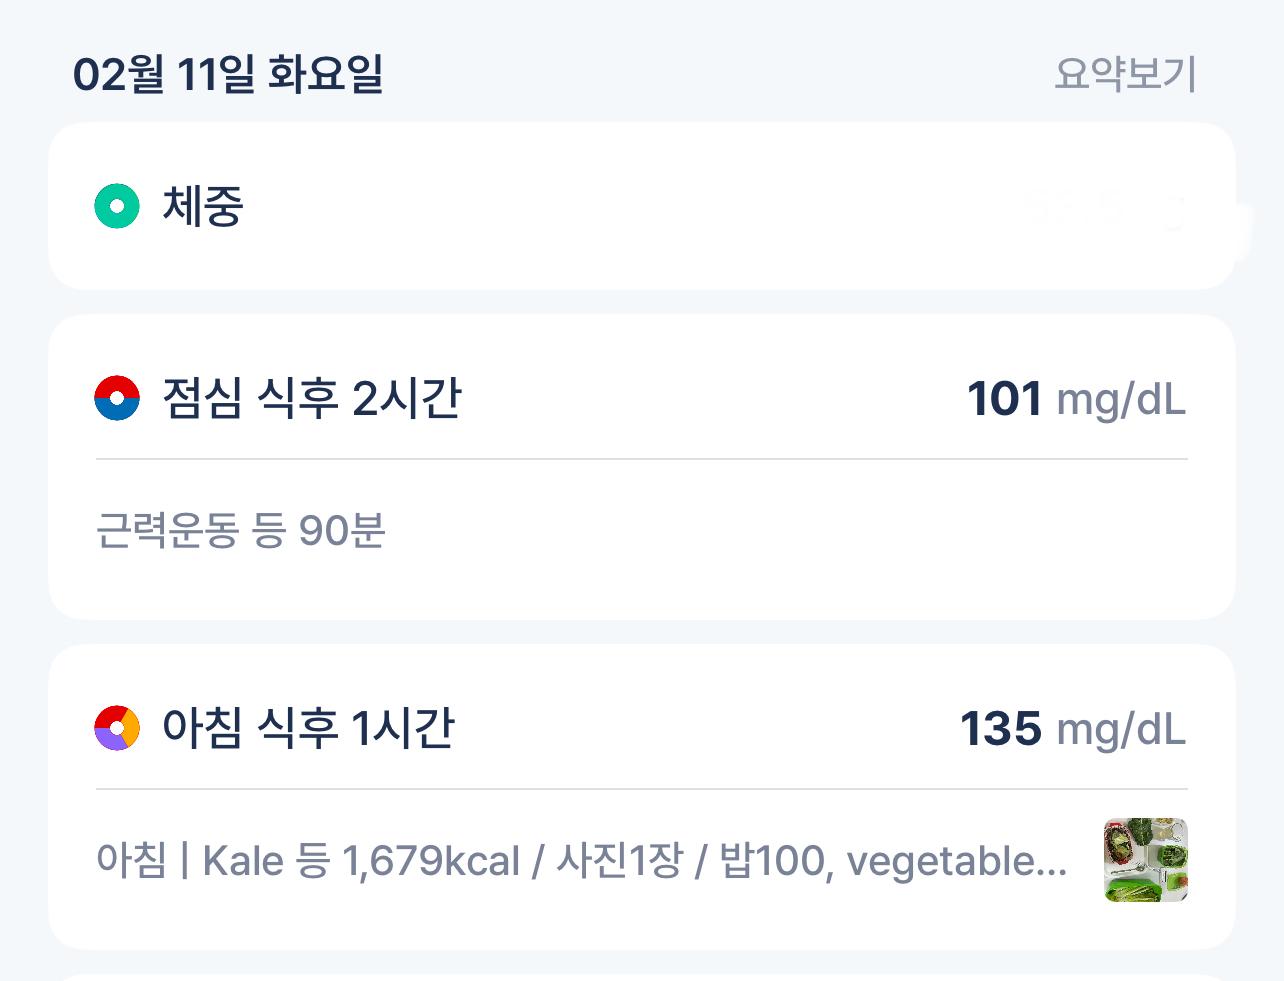Click the mg/dL unit on breakfast reading
The height and width of the screenshot is (981, 1284).
pyautogui.click(x=1121, y=730)
